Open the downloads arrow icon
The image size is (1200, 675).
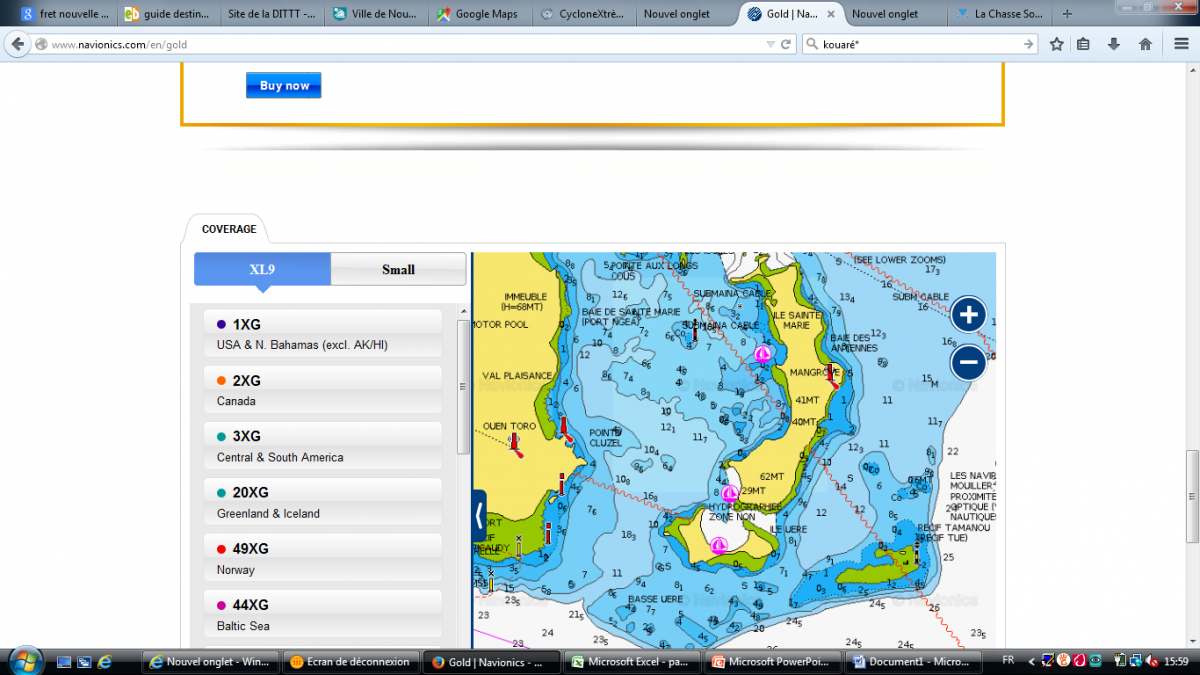(x=1114, y=45)
